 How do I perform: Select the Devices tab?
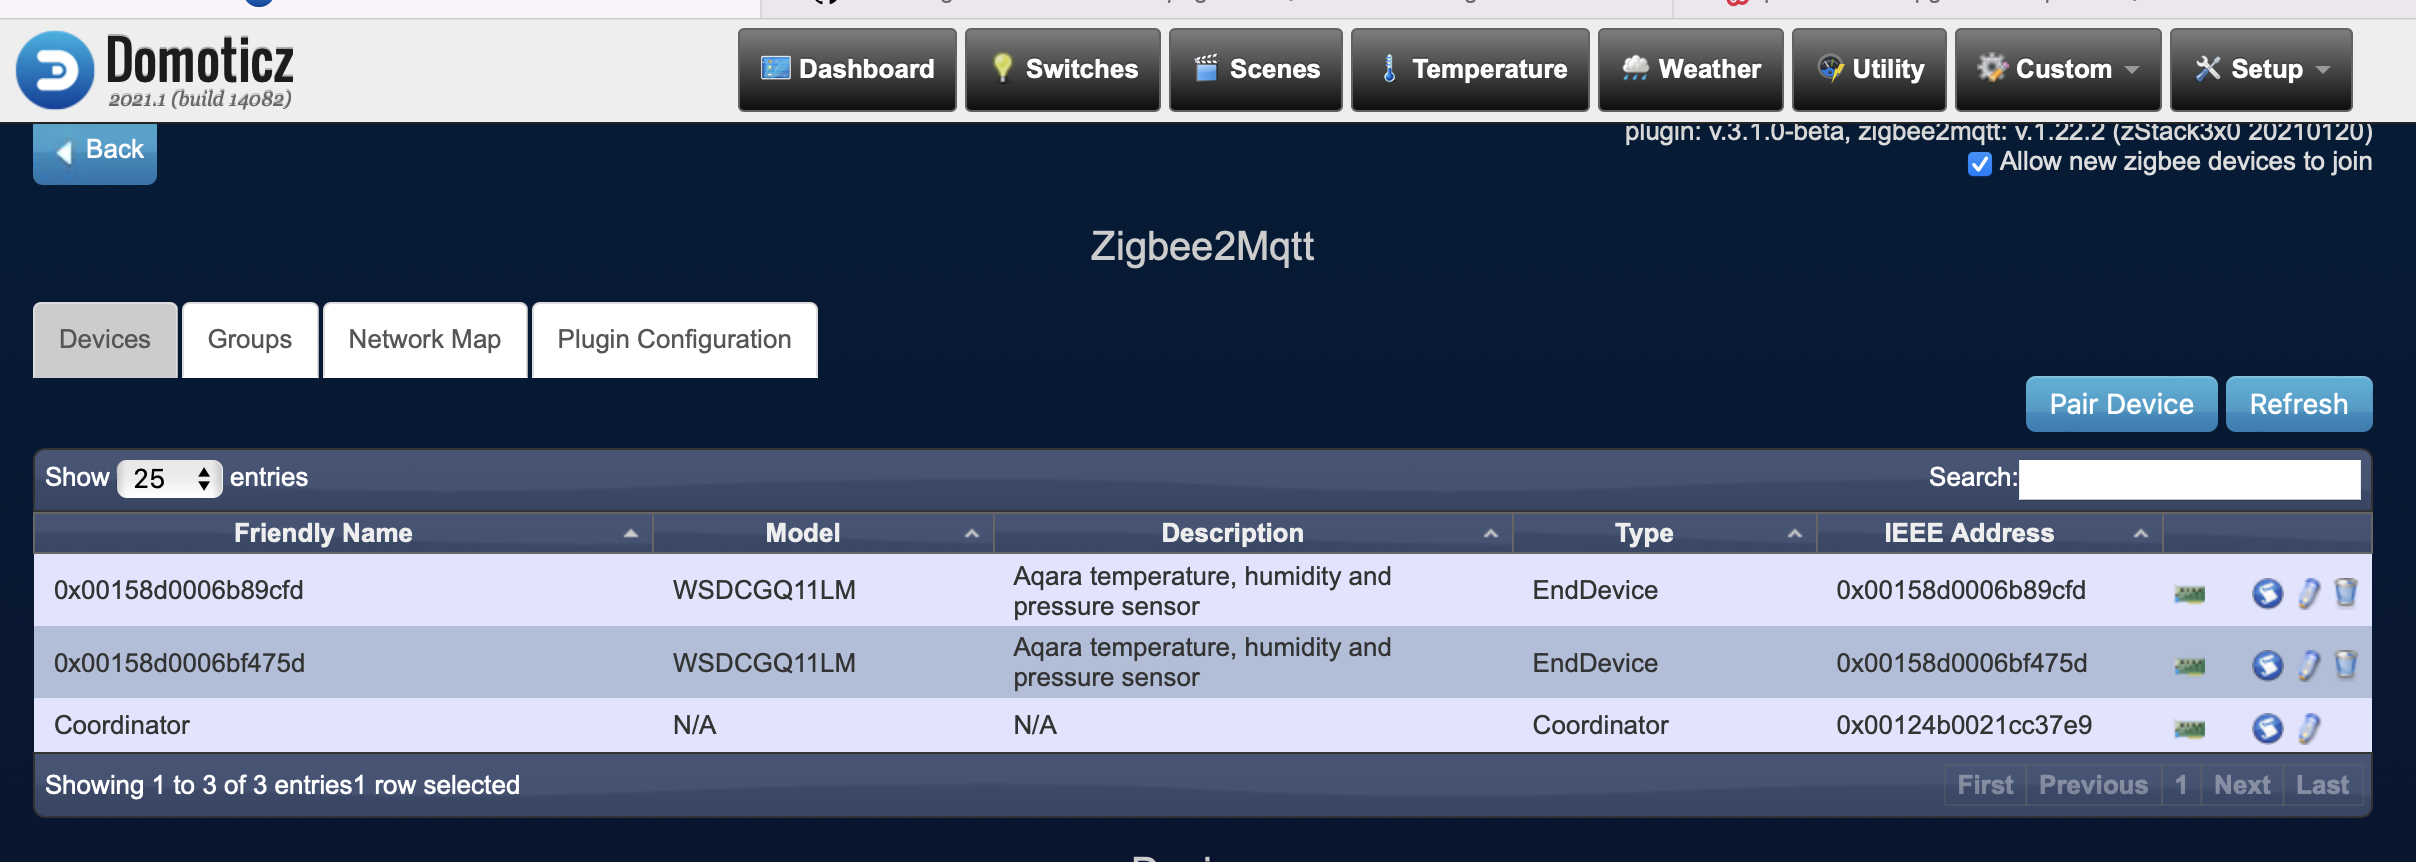pos(105,340)
